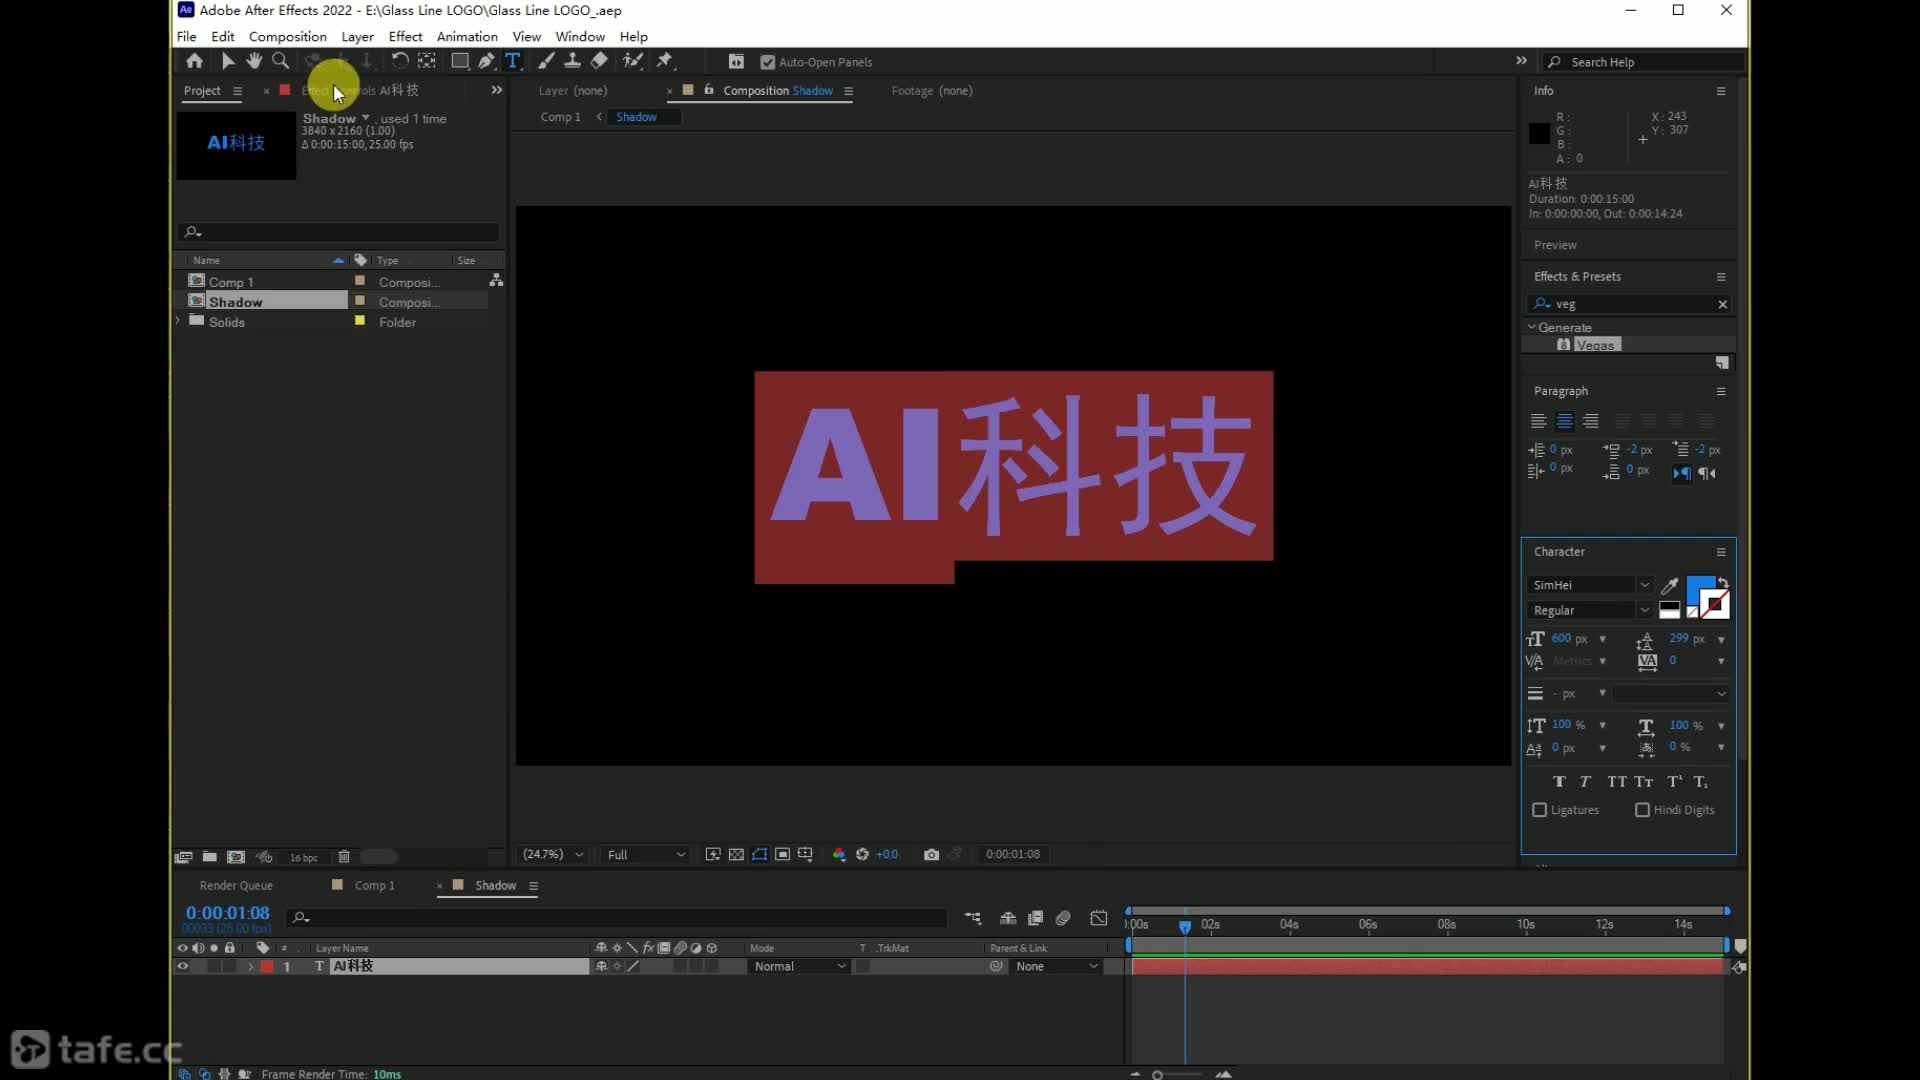Create a new composition icon
Image resolution: width=1920 pixels, height=1080 pixels.
[236, 857]
